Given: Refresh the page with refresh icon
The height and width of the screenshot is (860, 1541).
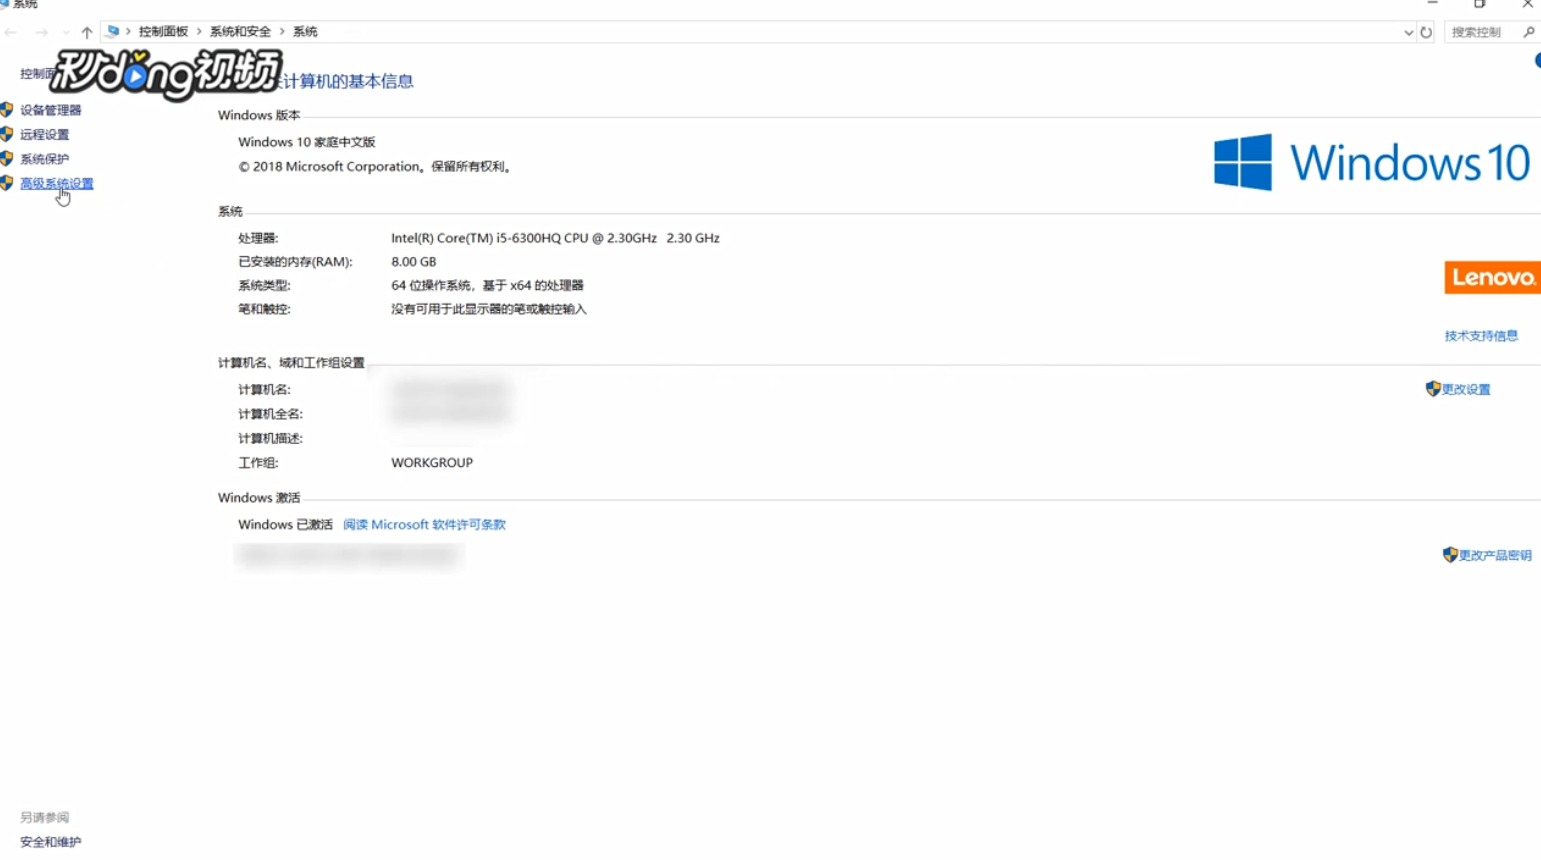Looking at the screenshot, I should pos(1426,32).
